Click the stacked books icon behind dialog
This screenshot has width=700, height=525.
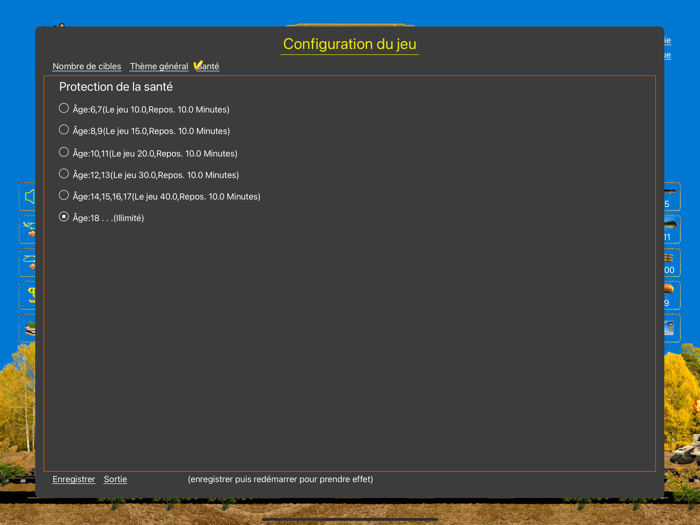click(x=28, y=329)
